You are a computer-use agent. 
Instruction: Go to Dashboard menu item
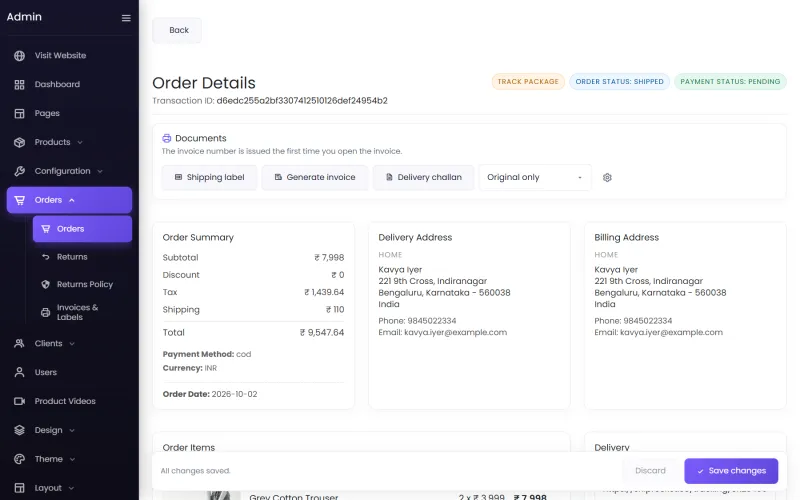click(69, 85)
